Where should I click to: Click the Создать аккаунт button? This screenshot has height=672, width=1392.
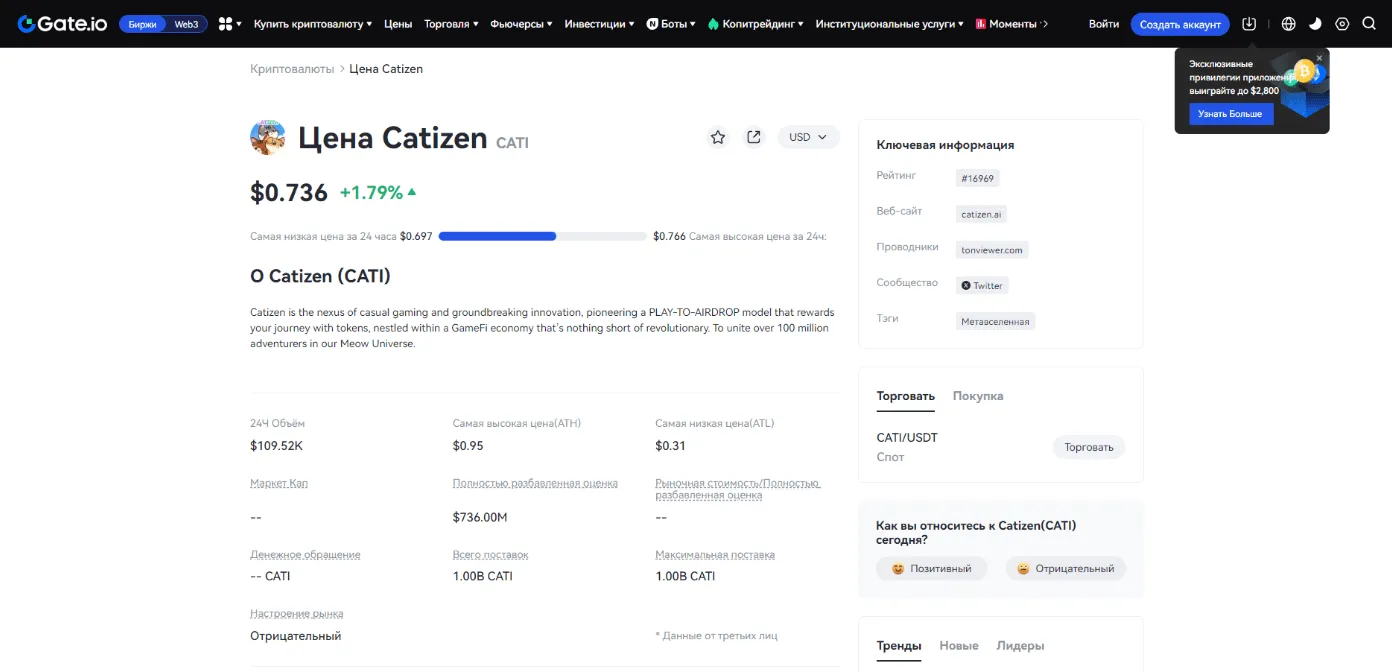point(1180,24)
